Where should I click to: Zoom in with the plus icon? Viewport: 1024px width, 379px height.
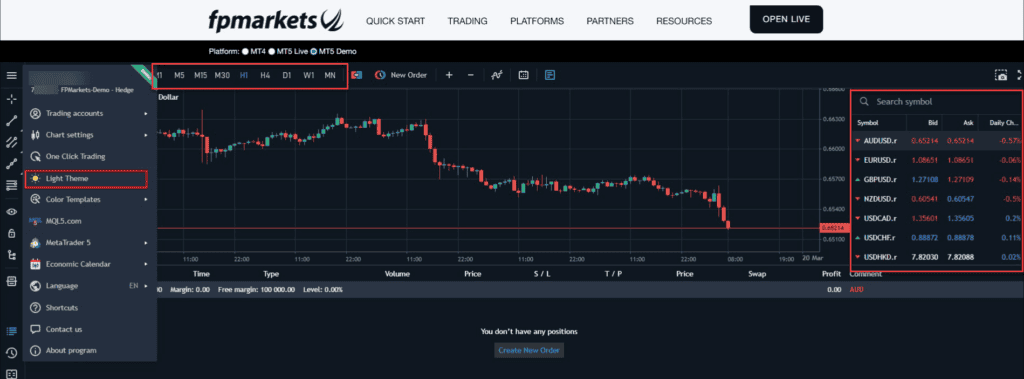[x=449, y=75]
